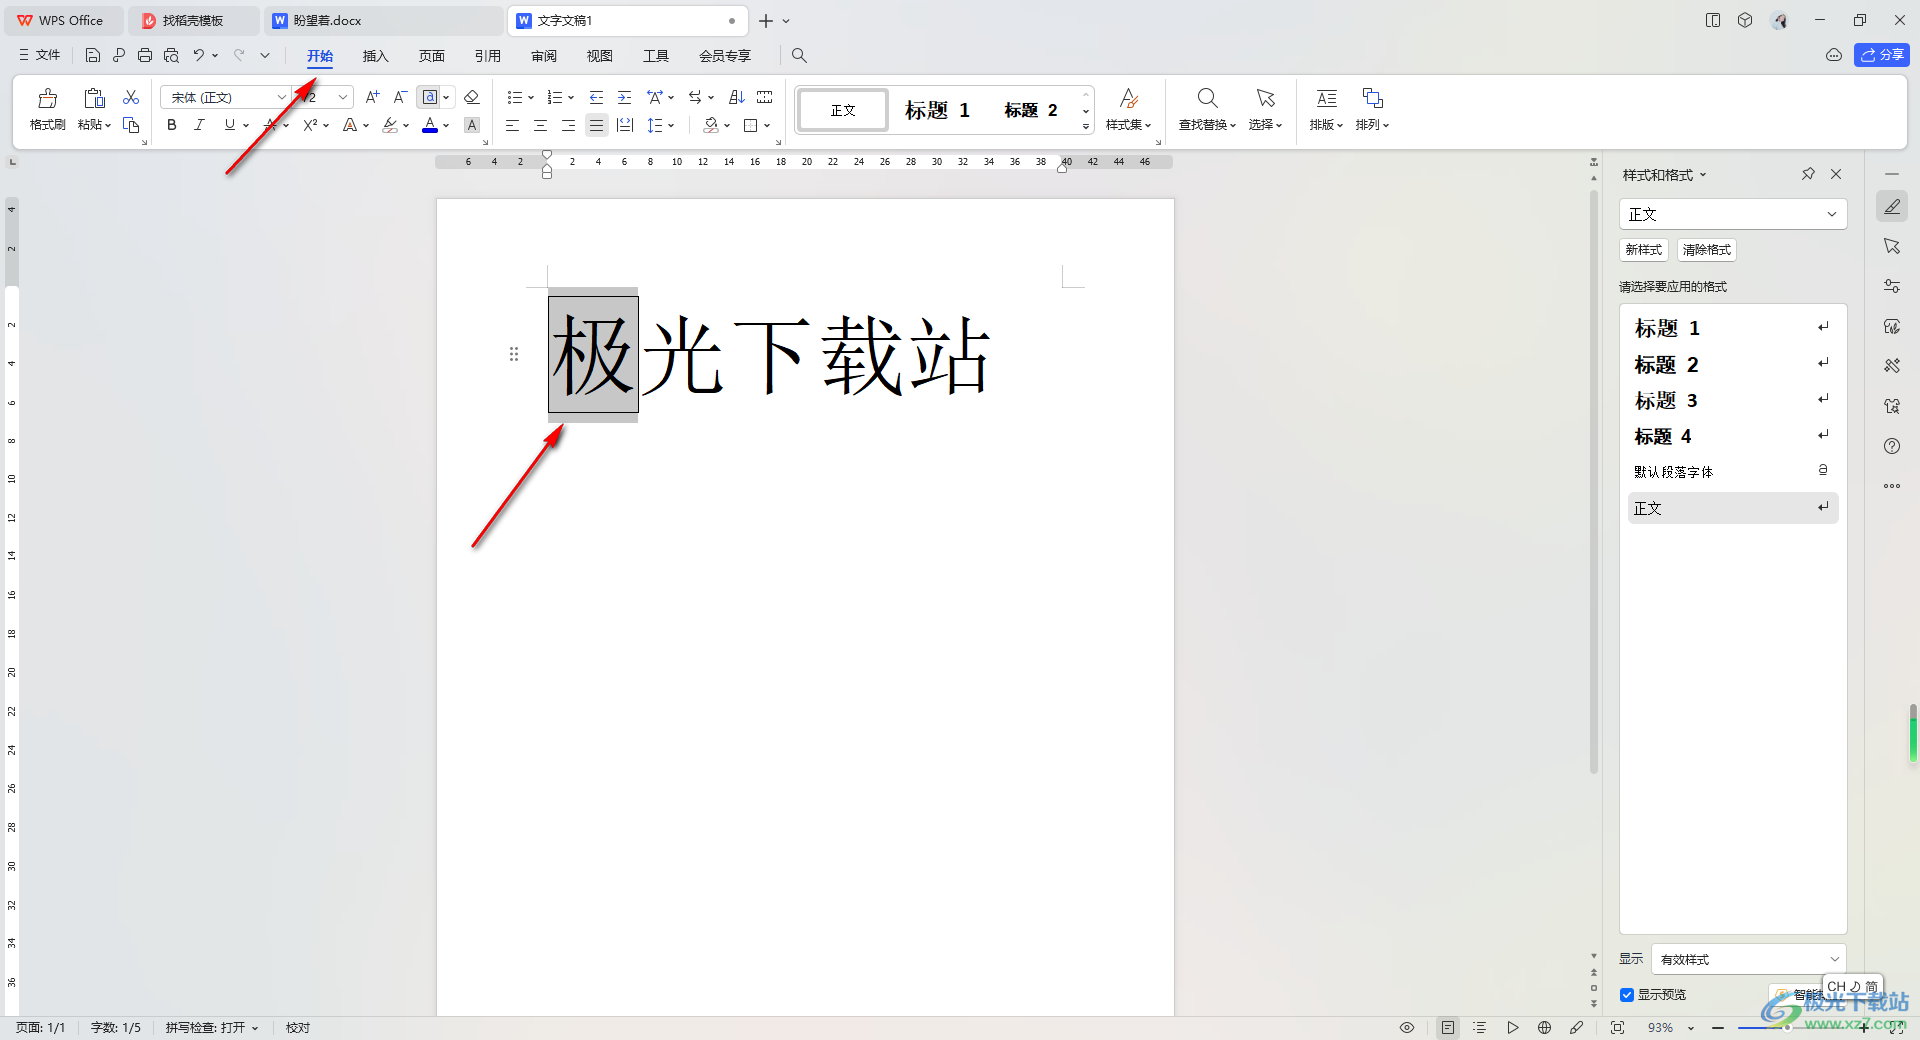Click the Undo arrow icon
1920x1040 pixels.
click(x=199, y=55)
